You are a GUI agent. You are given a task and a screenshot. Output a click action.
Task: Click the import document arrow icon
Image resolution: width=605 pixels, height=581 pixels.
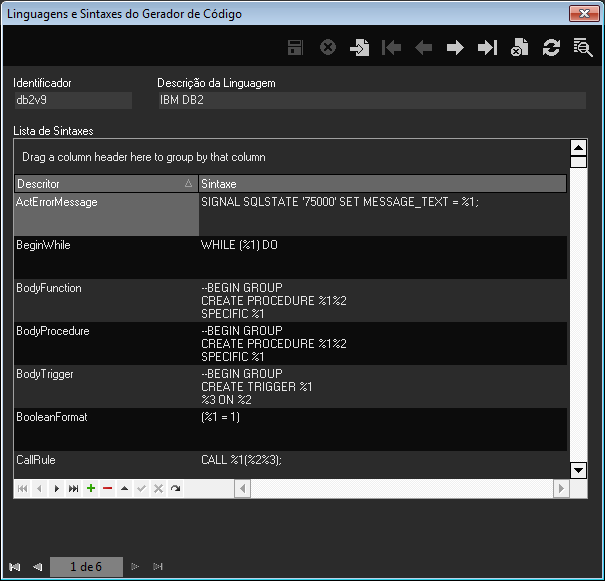(359, 48)
